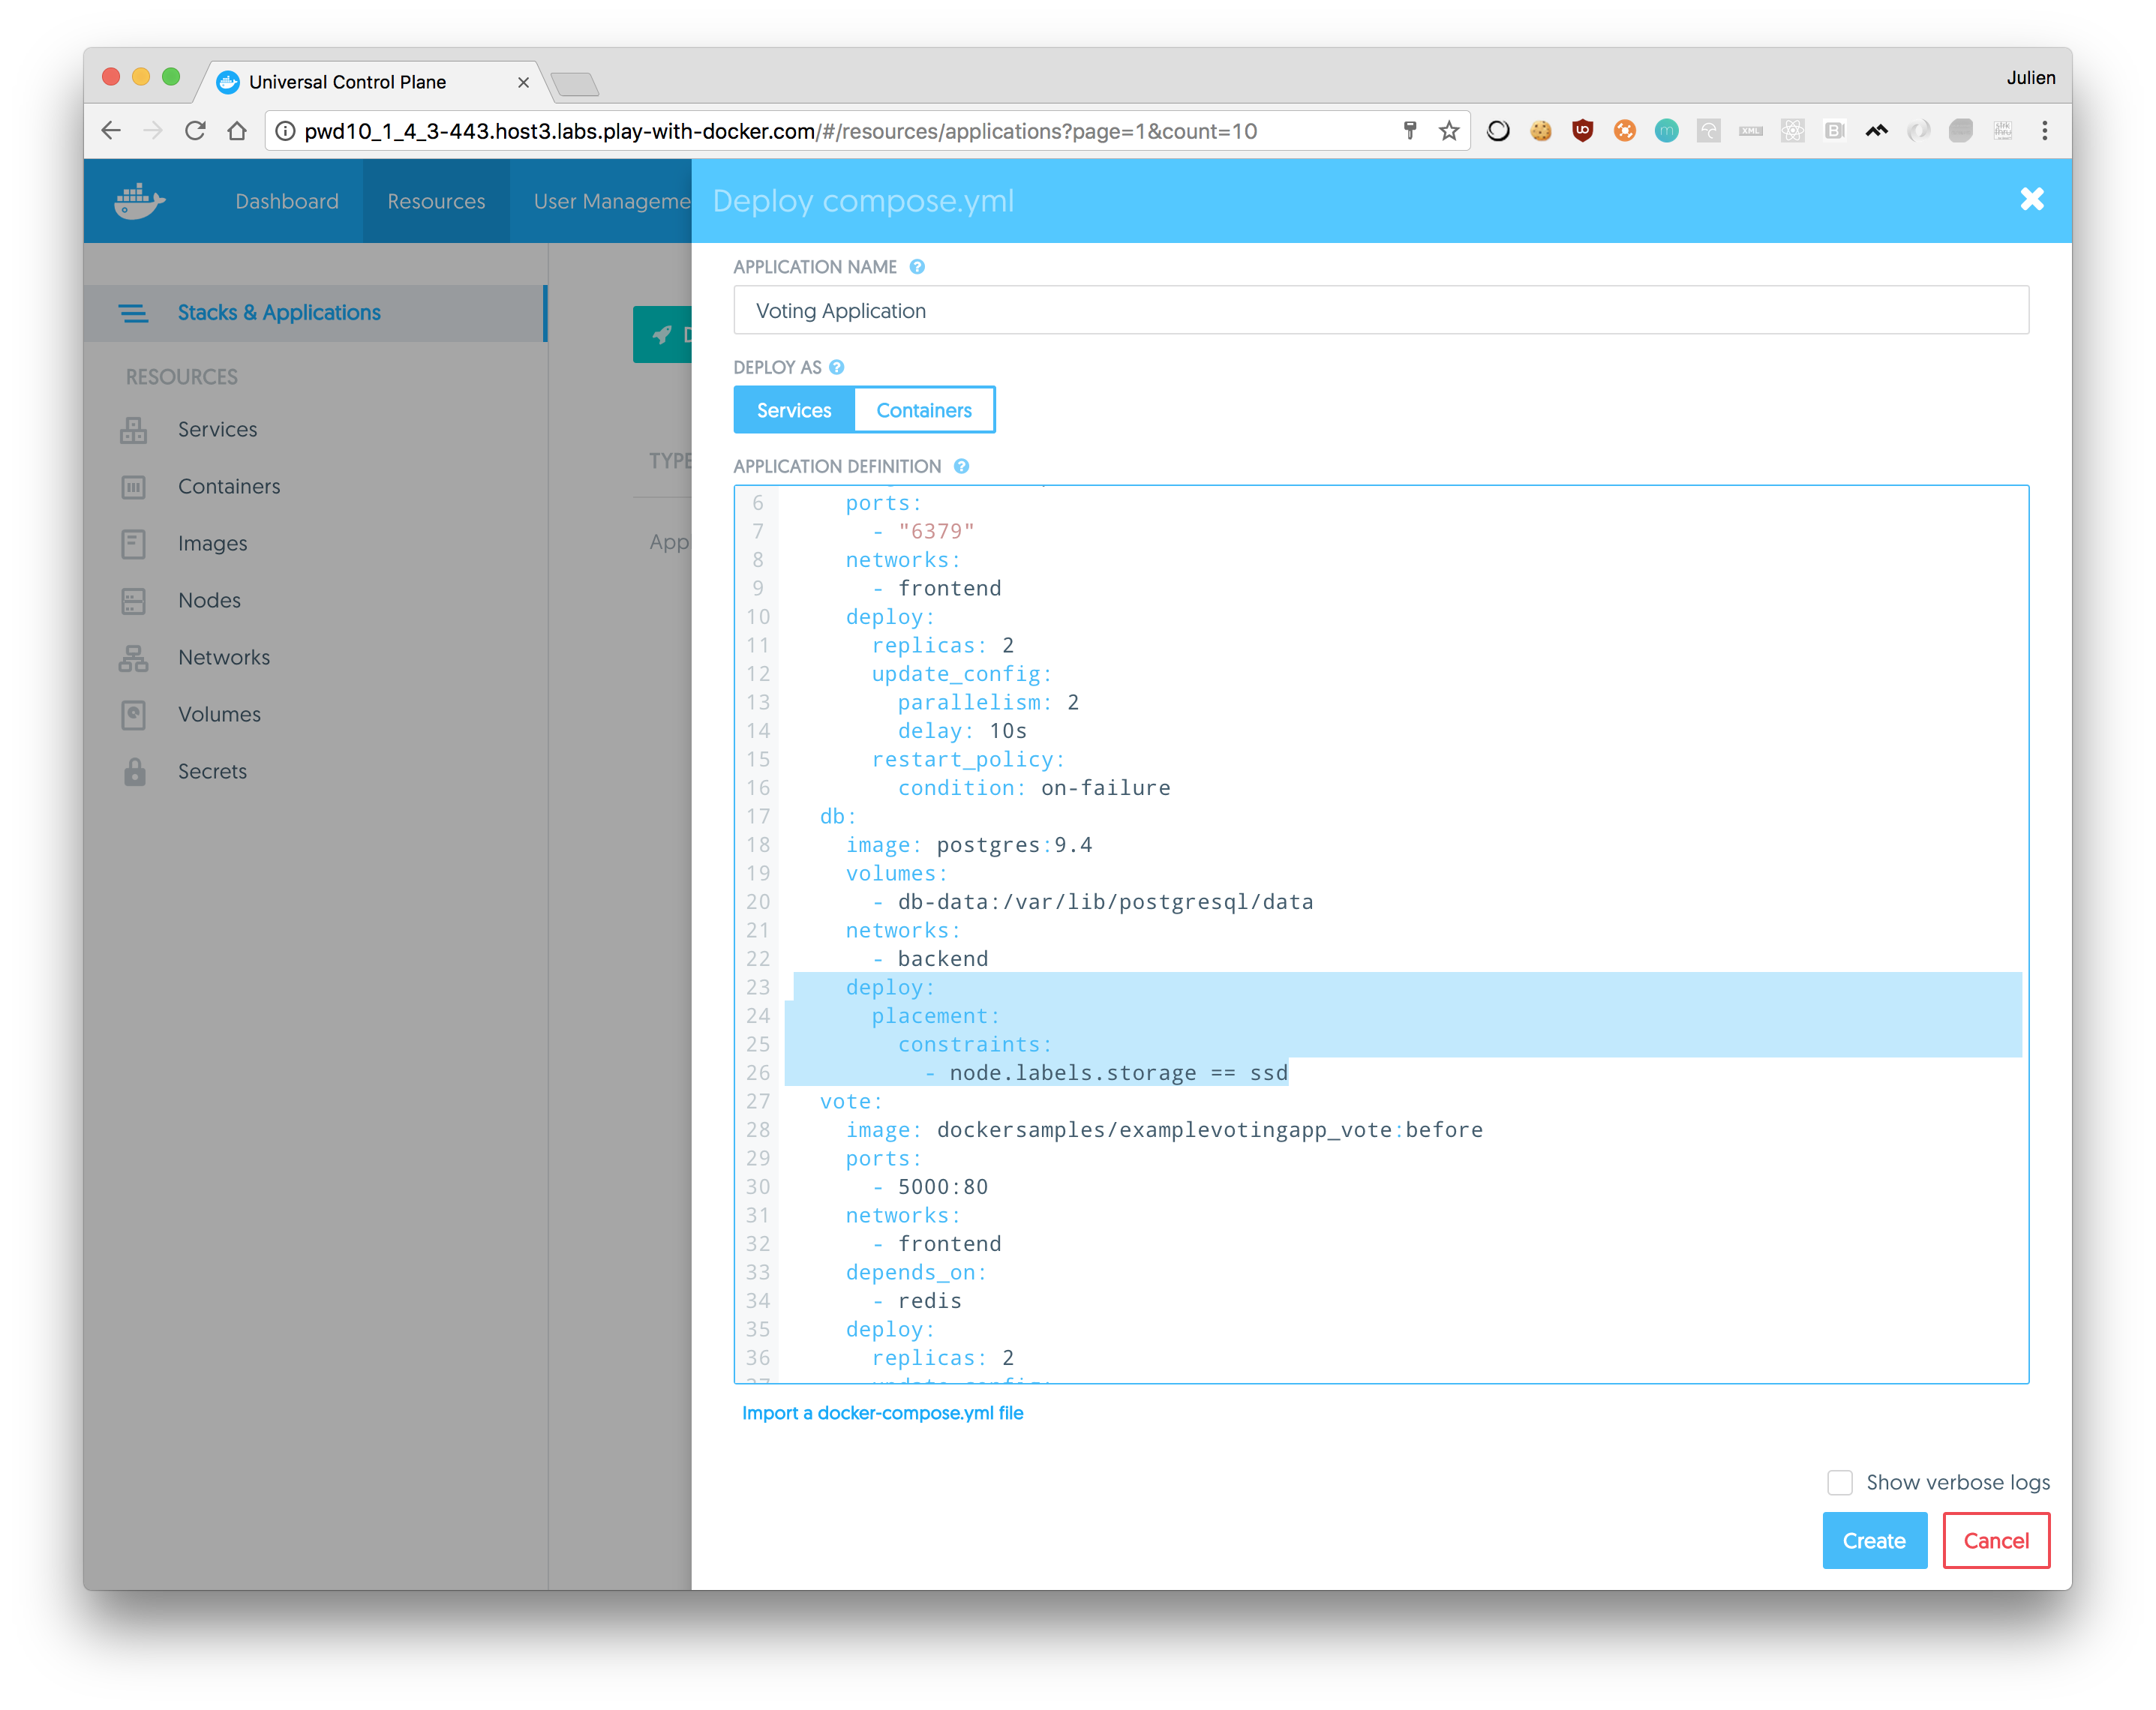Click the Application Definition help icon

pos(961,466)
